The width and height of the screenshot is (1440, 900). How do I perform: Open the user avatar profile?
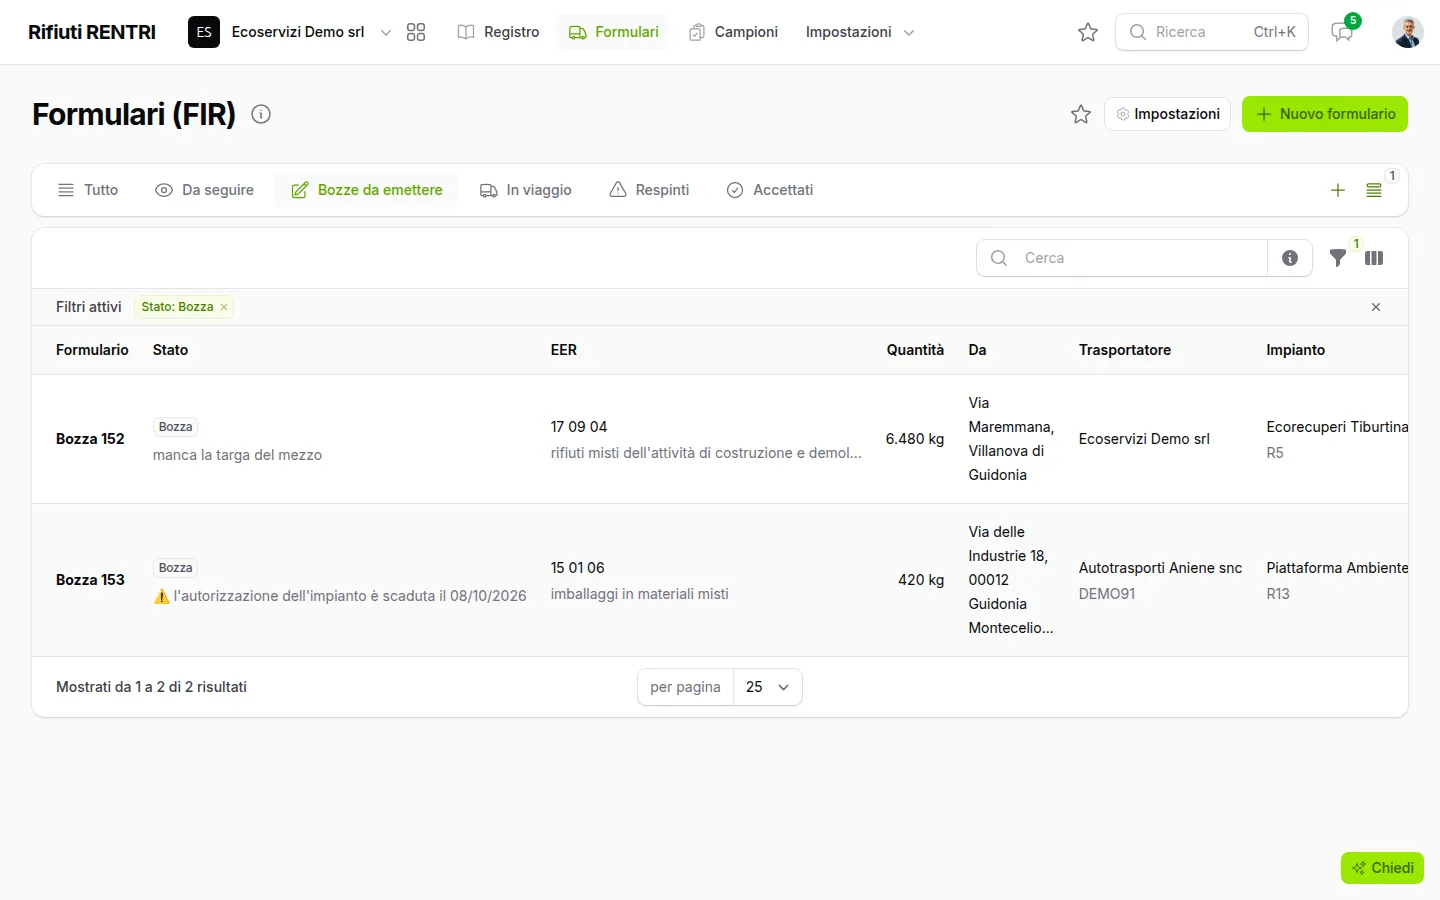pos(1408,32)
